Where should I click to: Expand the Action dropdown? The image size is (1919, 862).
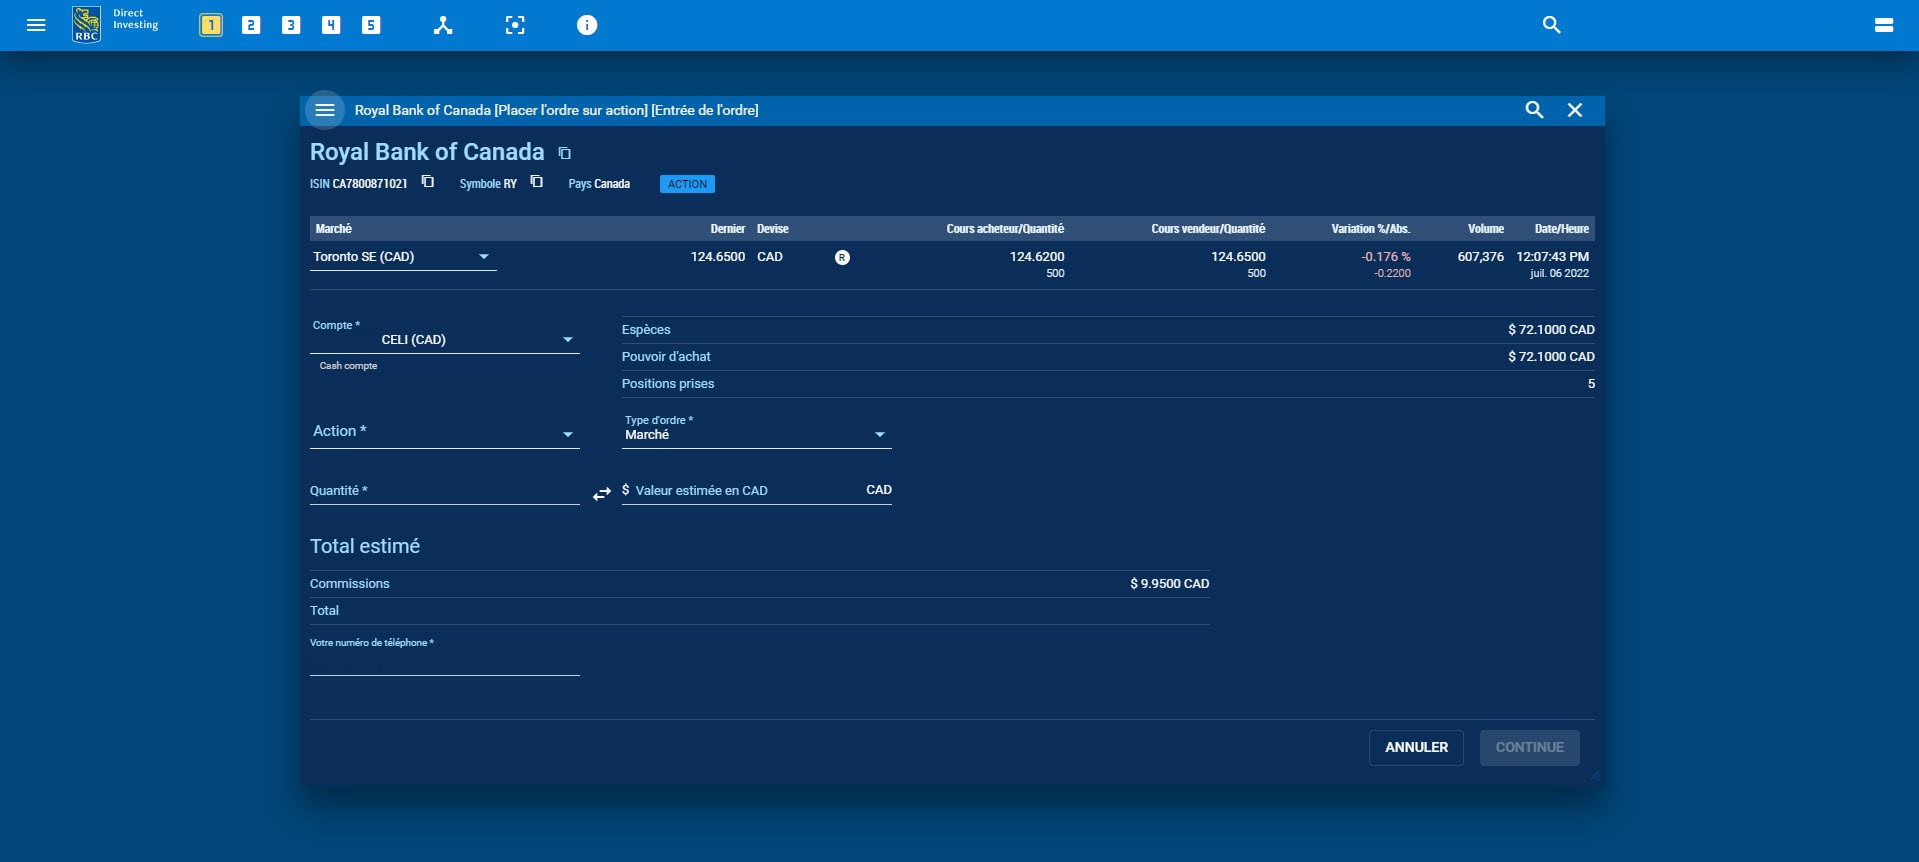point(445,432)
